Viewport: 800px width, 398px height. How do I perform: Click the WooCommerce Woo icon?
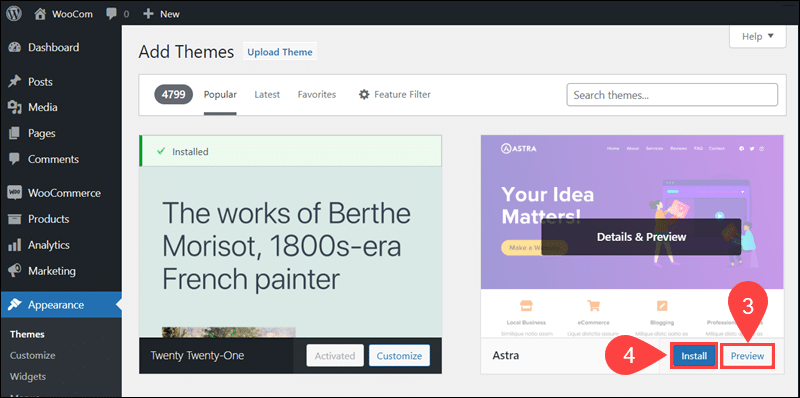[x=14, y=193]
